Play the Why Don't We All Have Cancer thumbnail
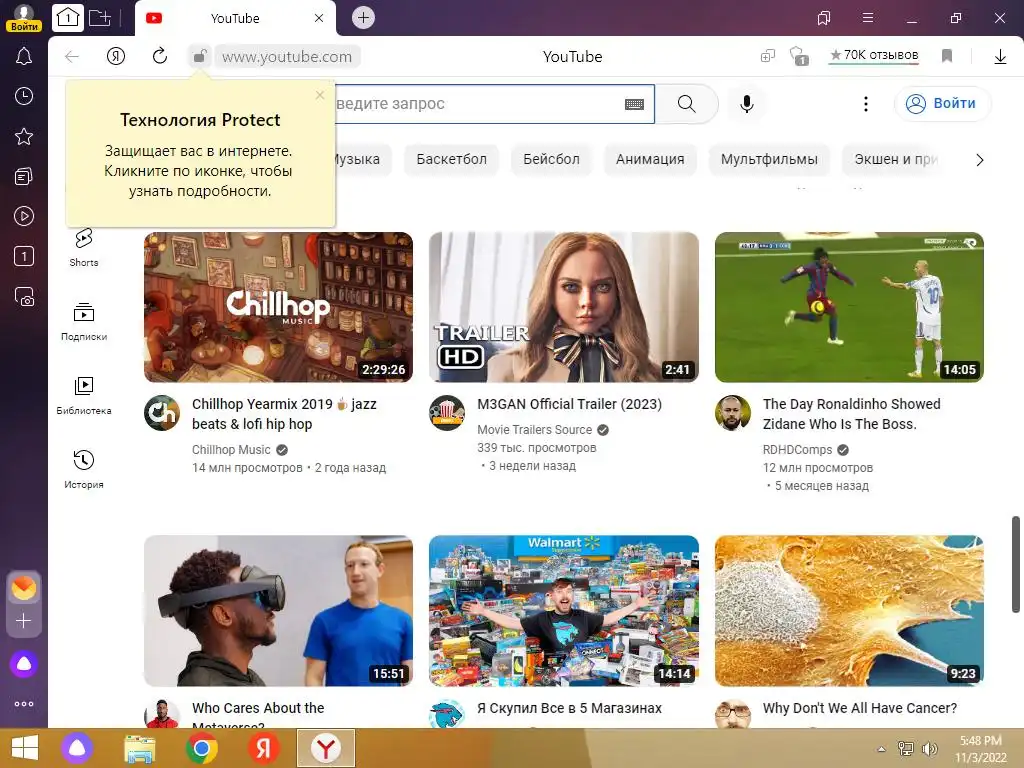The image size is (1024, 768). point(849,611)
